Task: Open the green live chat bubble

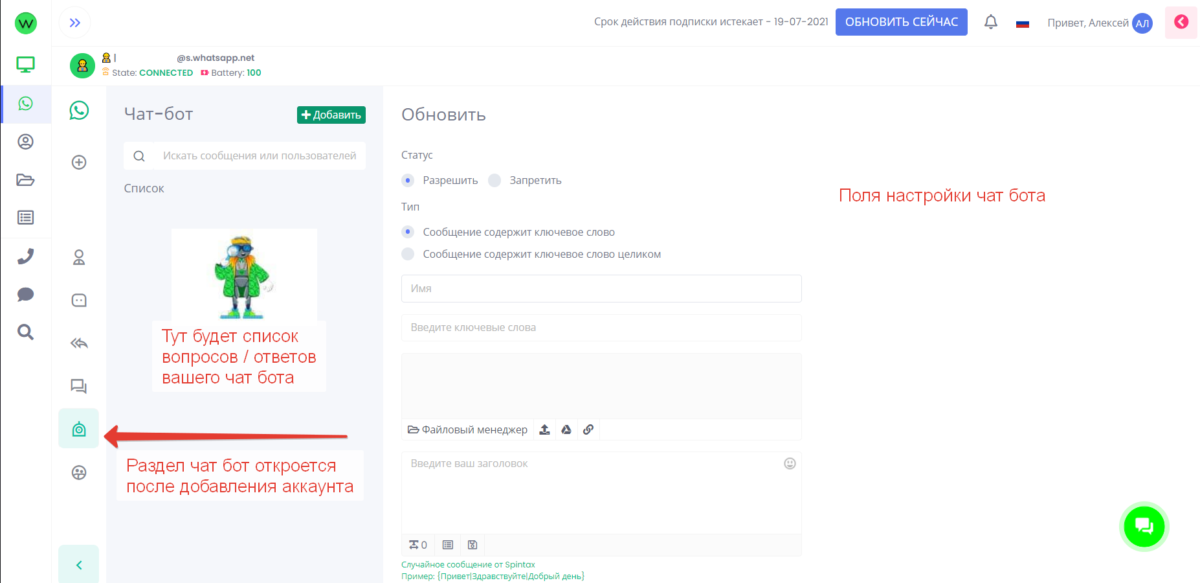Action: tap(1144, 526)
